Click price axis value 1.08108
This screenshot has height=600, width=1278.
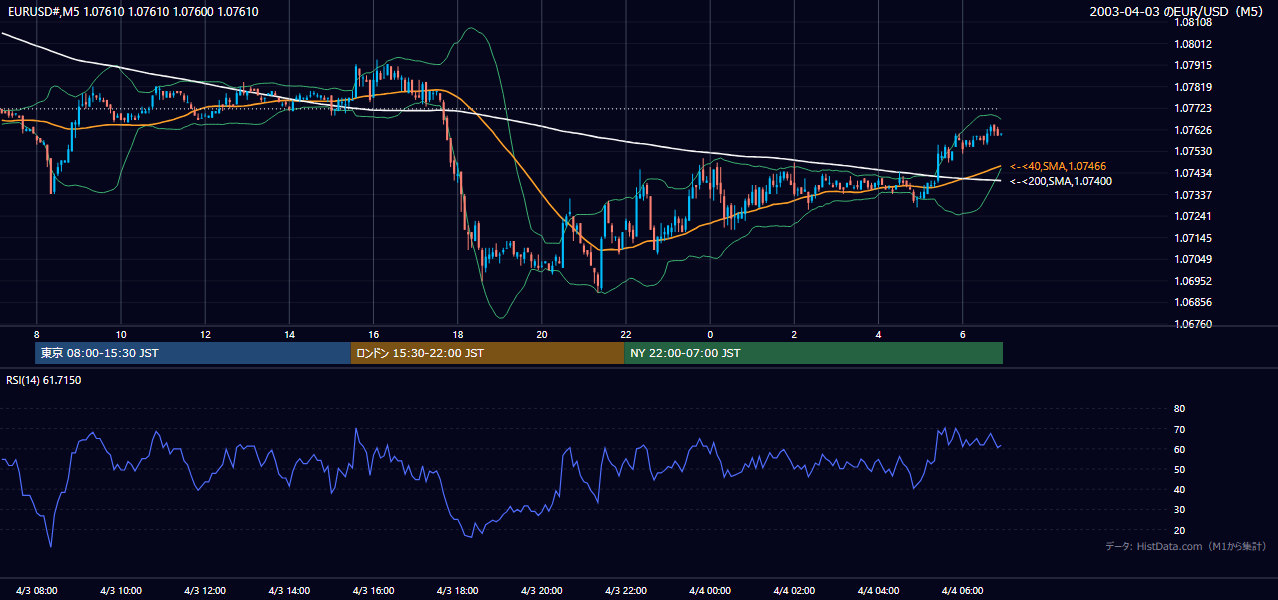click(x=1192, y=22)
